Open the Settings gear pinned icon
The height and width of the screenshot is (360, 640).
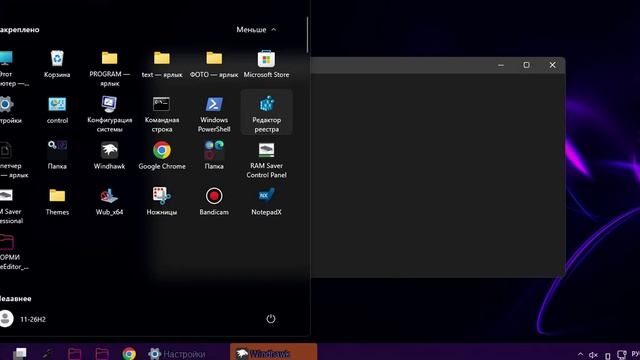pos(8,110)
